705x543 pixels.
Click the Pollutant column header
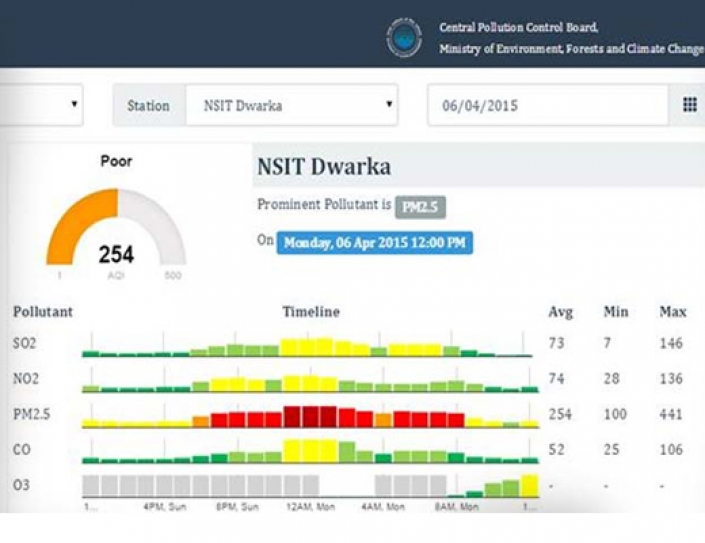click(43, 312)
